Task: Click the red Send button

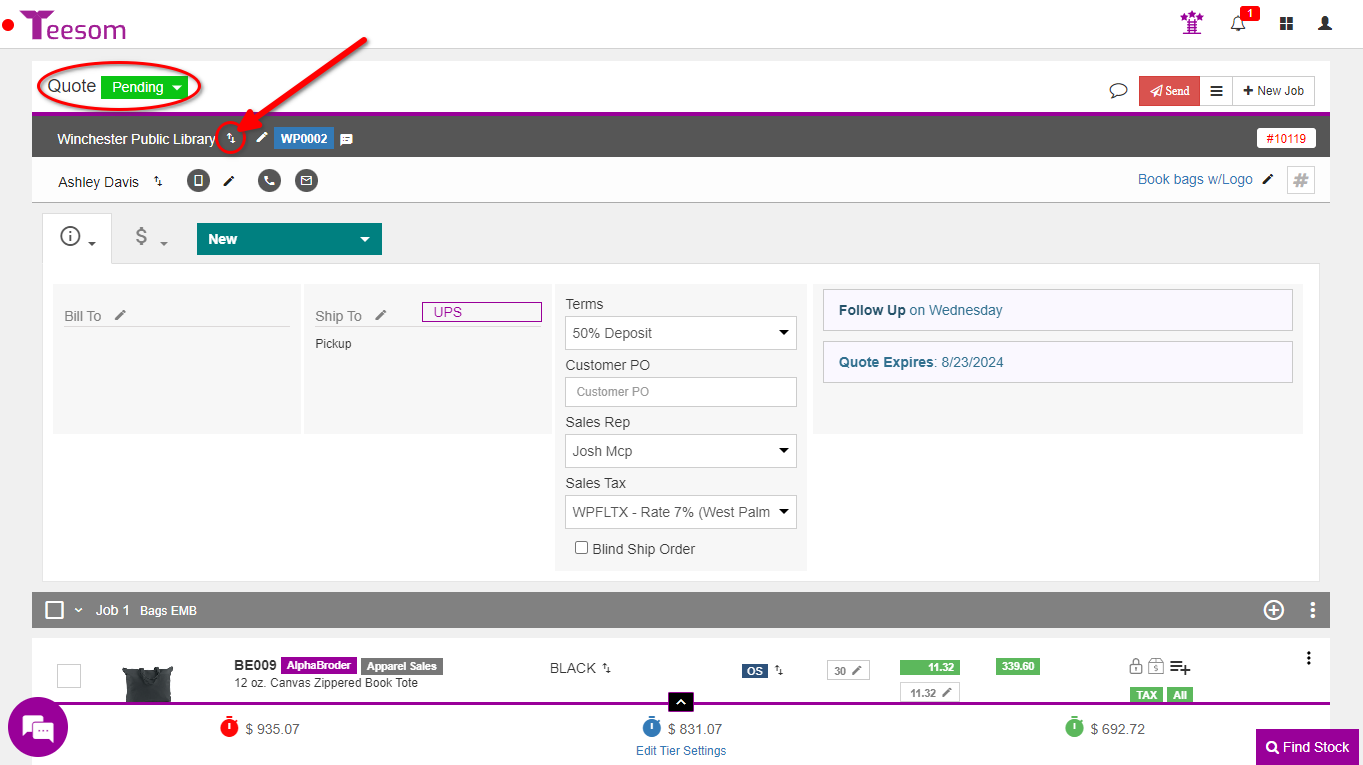Action: [1169, 91]
